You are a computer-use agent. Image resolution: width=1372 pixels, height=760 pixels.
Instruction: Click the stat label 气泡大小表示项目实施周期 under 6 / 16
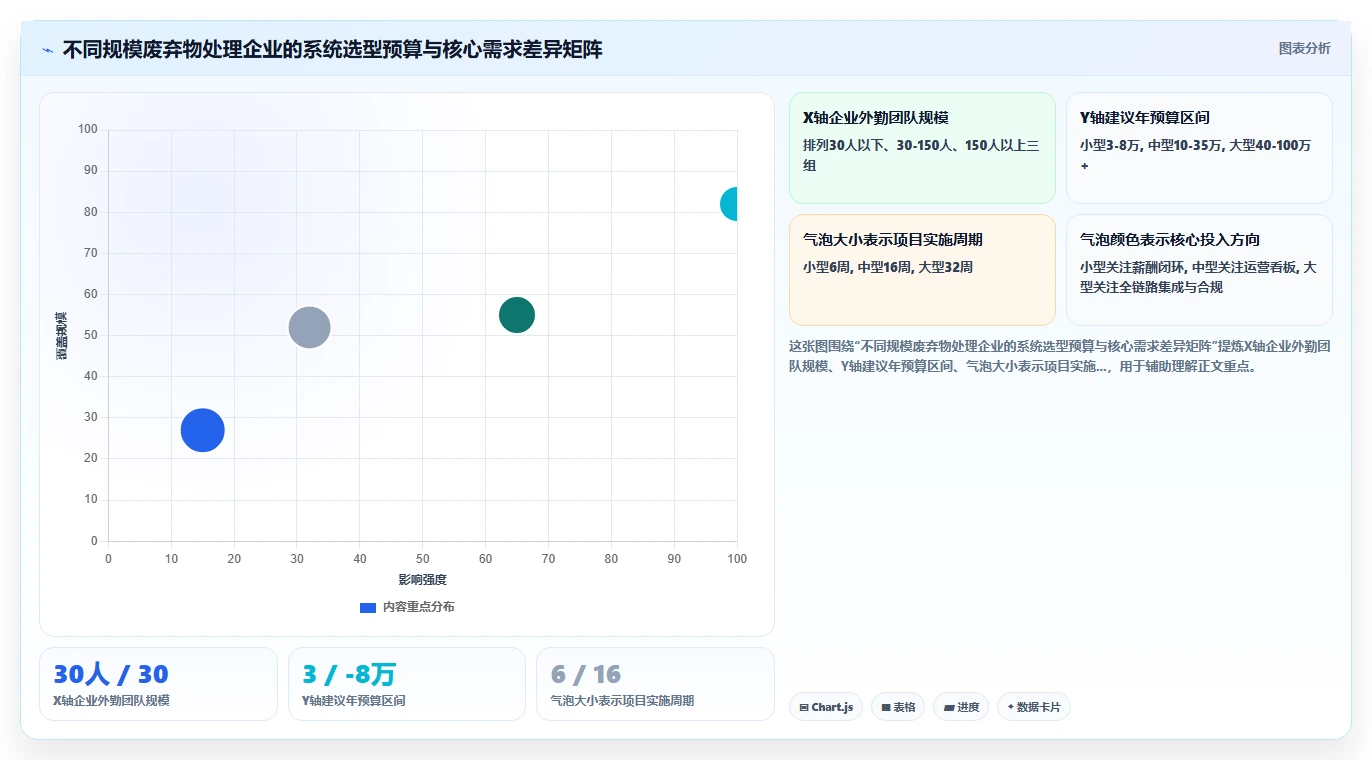622,701
